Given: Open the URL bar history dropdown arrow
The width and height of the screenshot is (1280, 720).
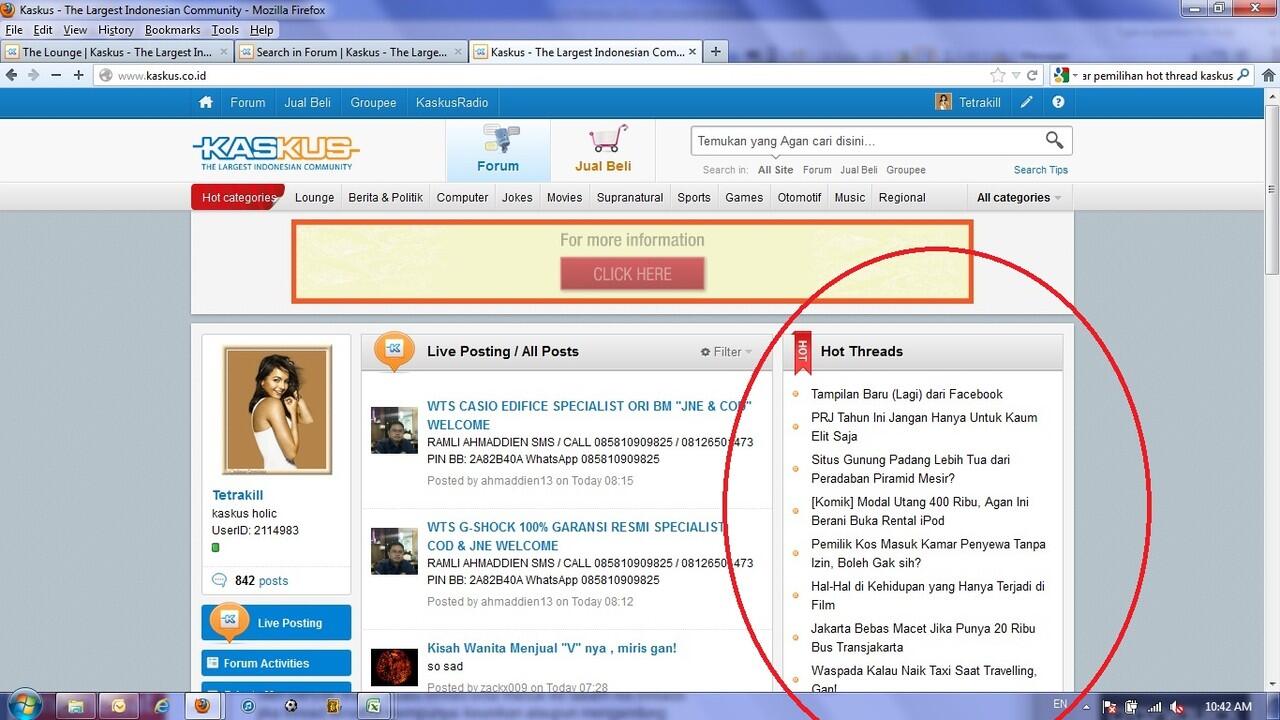Looking at the screenshot, I should coord(1016,75).
